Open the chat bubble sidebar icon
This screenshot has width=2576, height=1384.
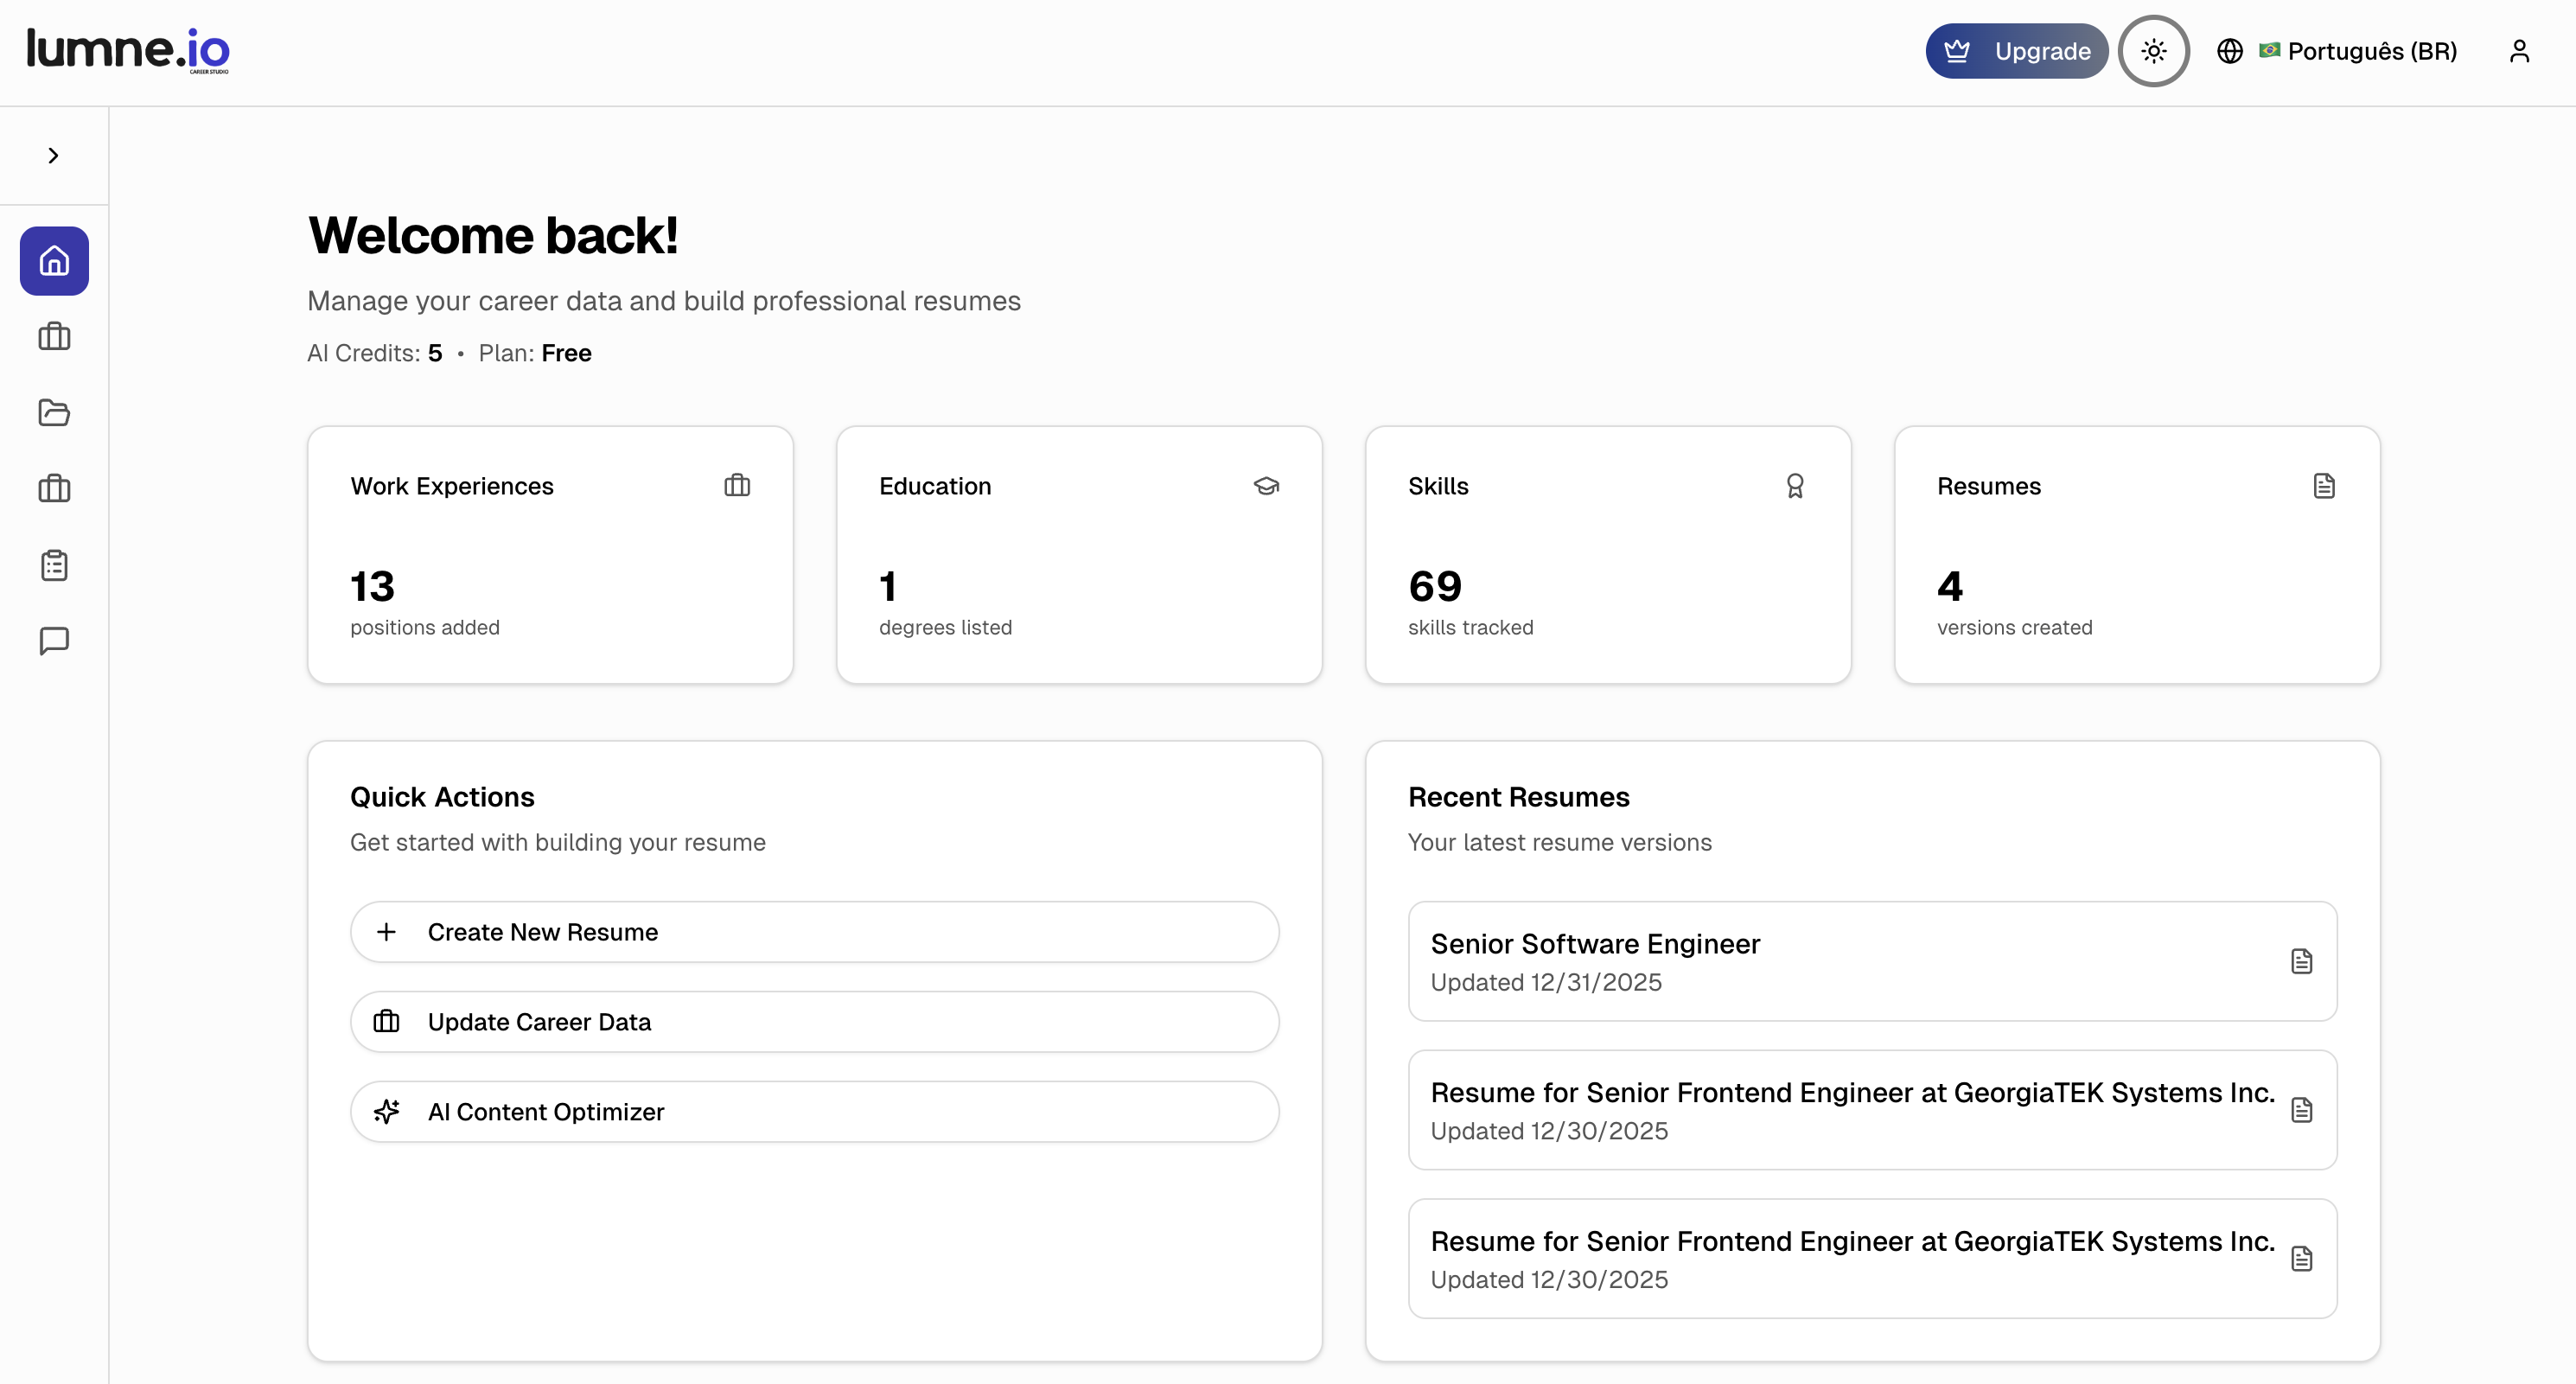tap(54, 641)
